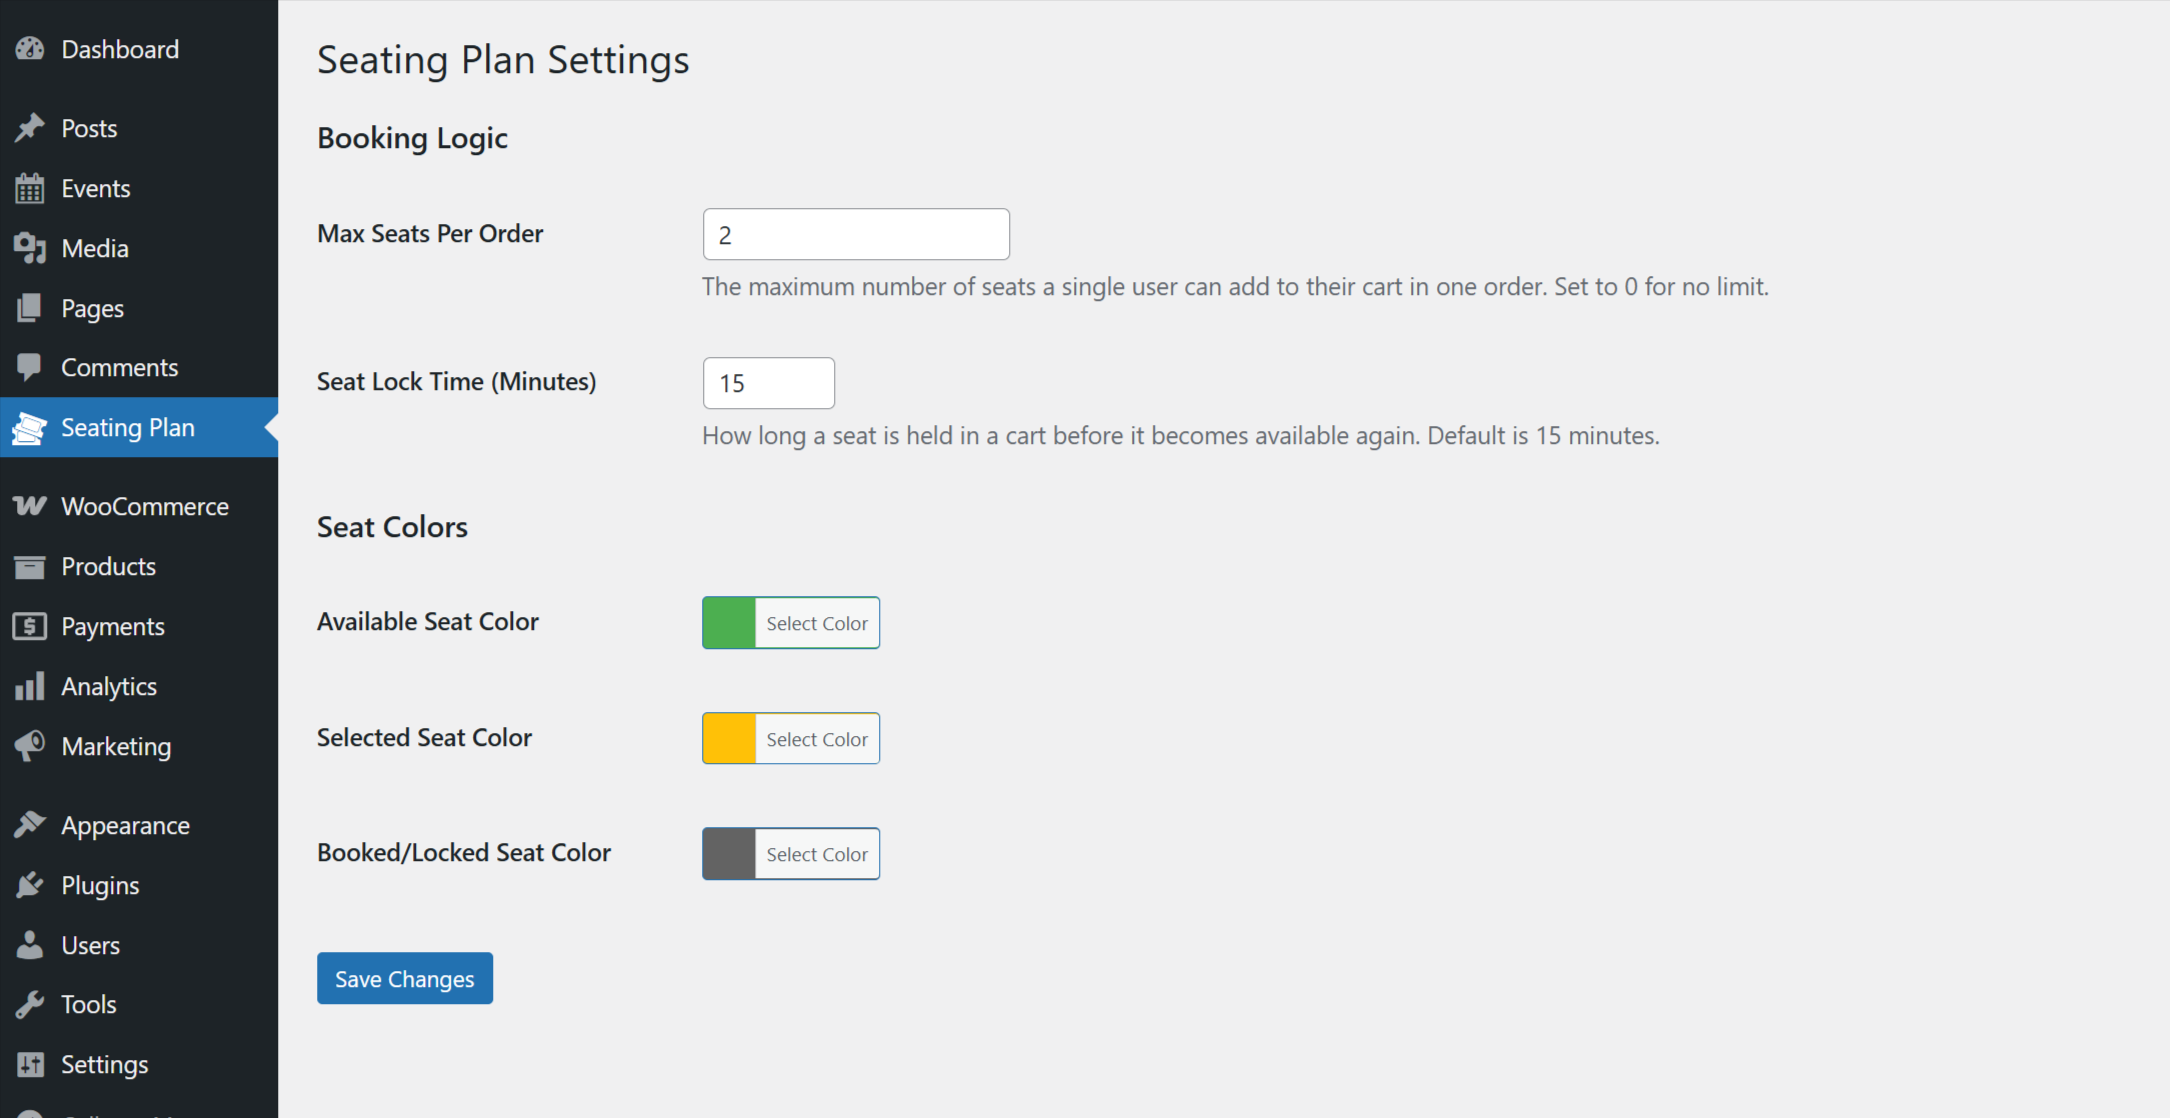The image size is (2170, 1118).
Task: Open the Payments menu item
Action: (112, 626)
